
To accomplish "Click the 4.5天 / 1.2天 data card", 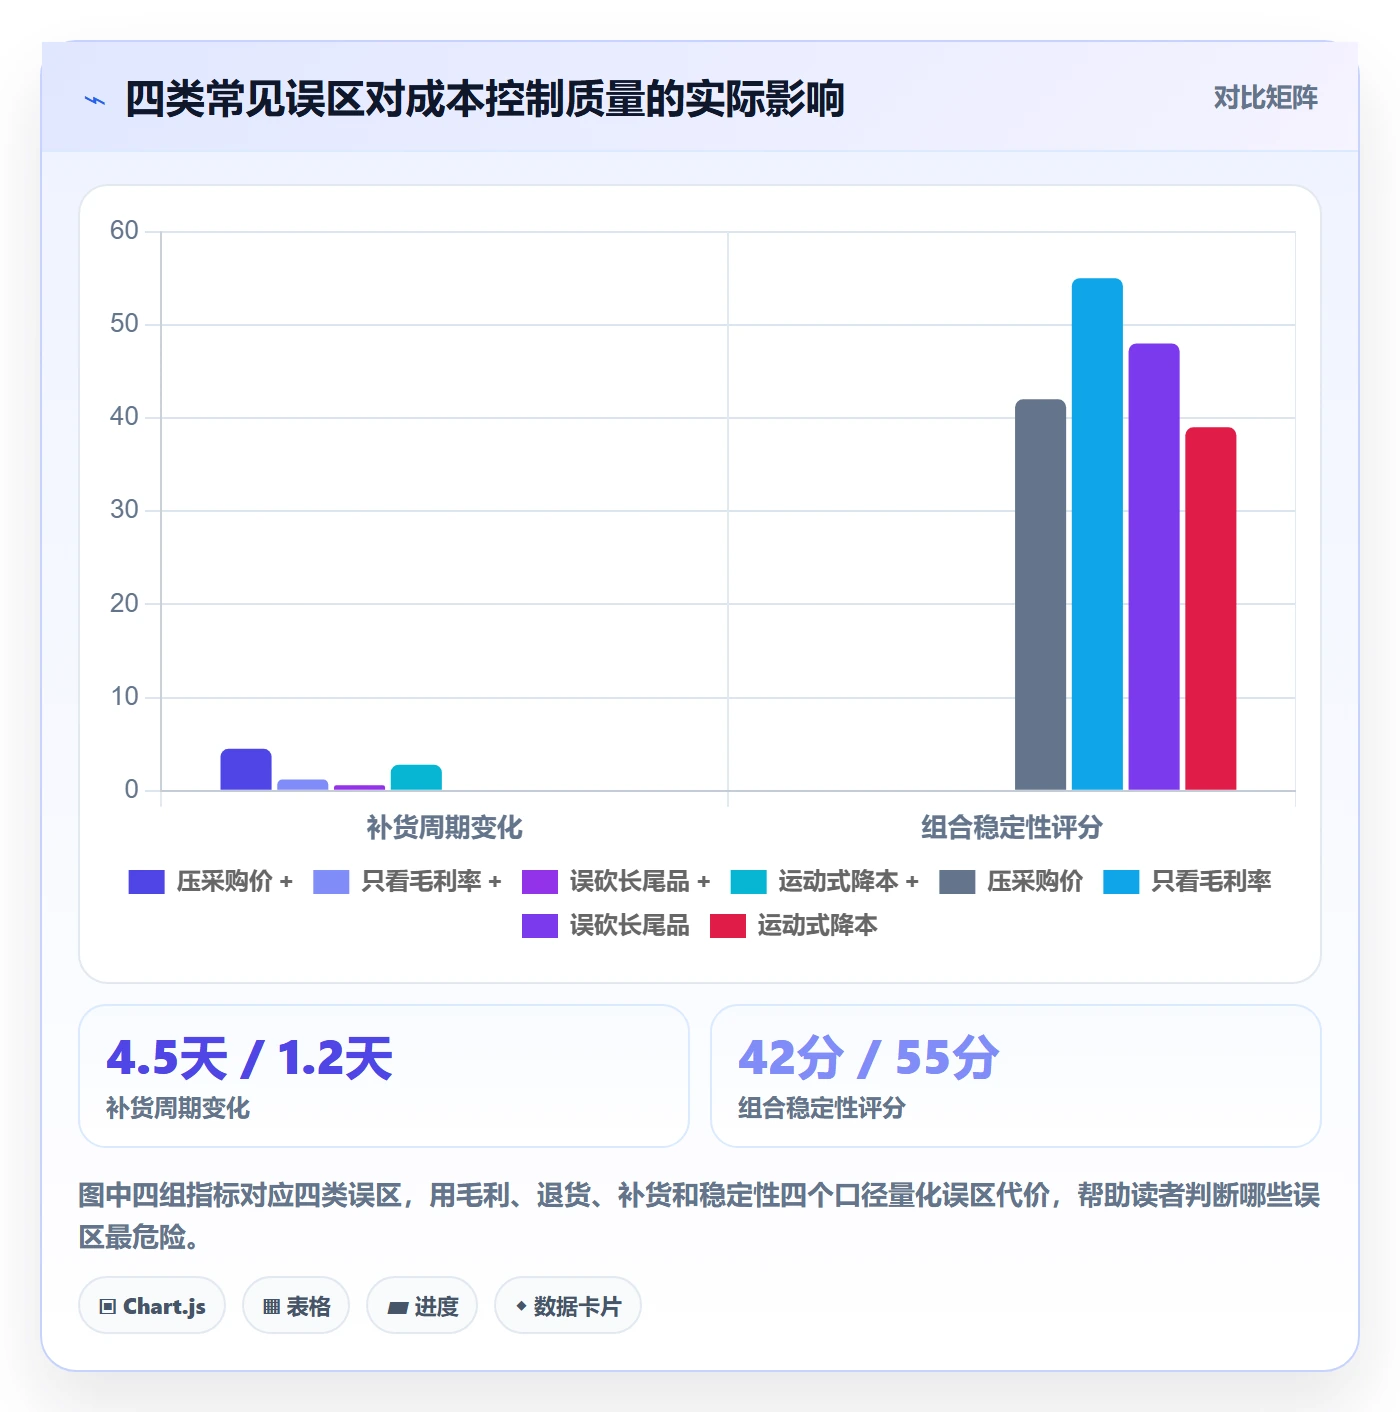I will pos(384,1076).
